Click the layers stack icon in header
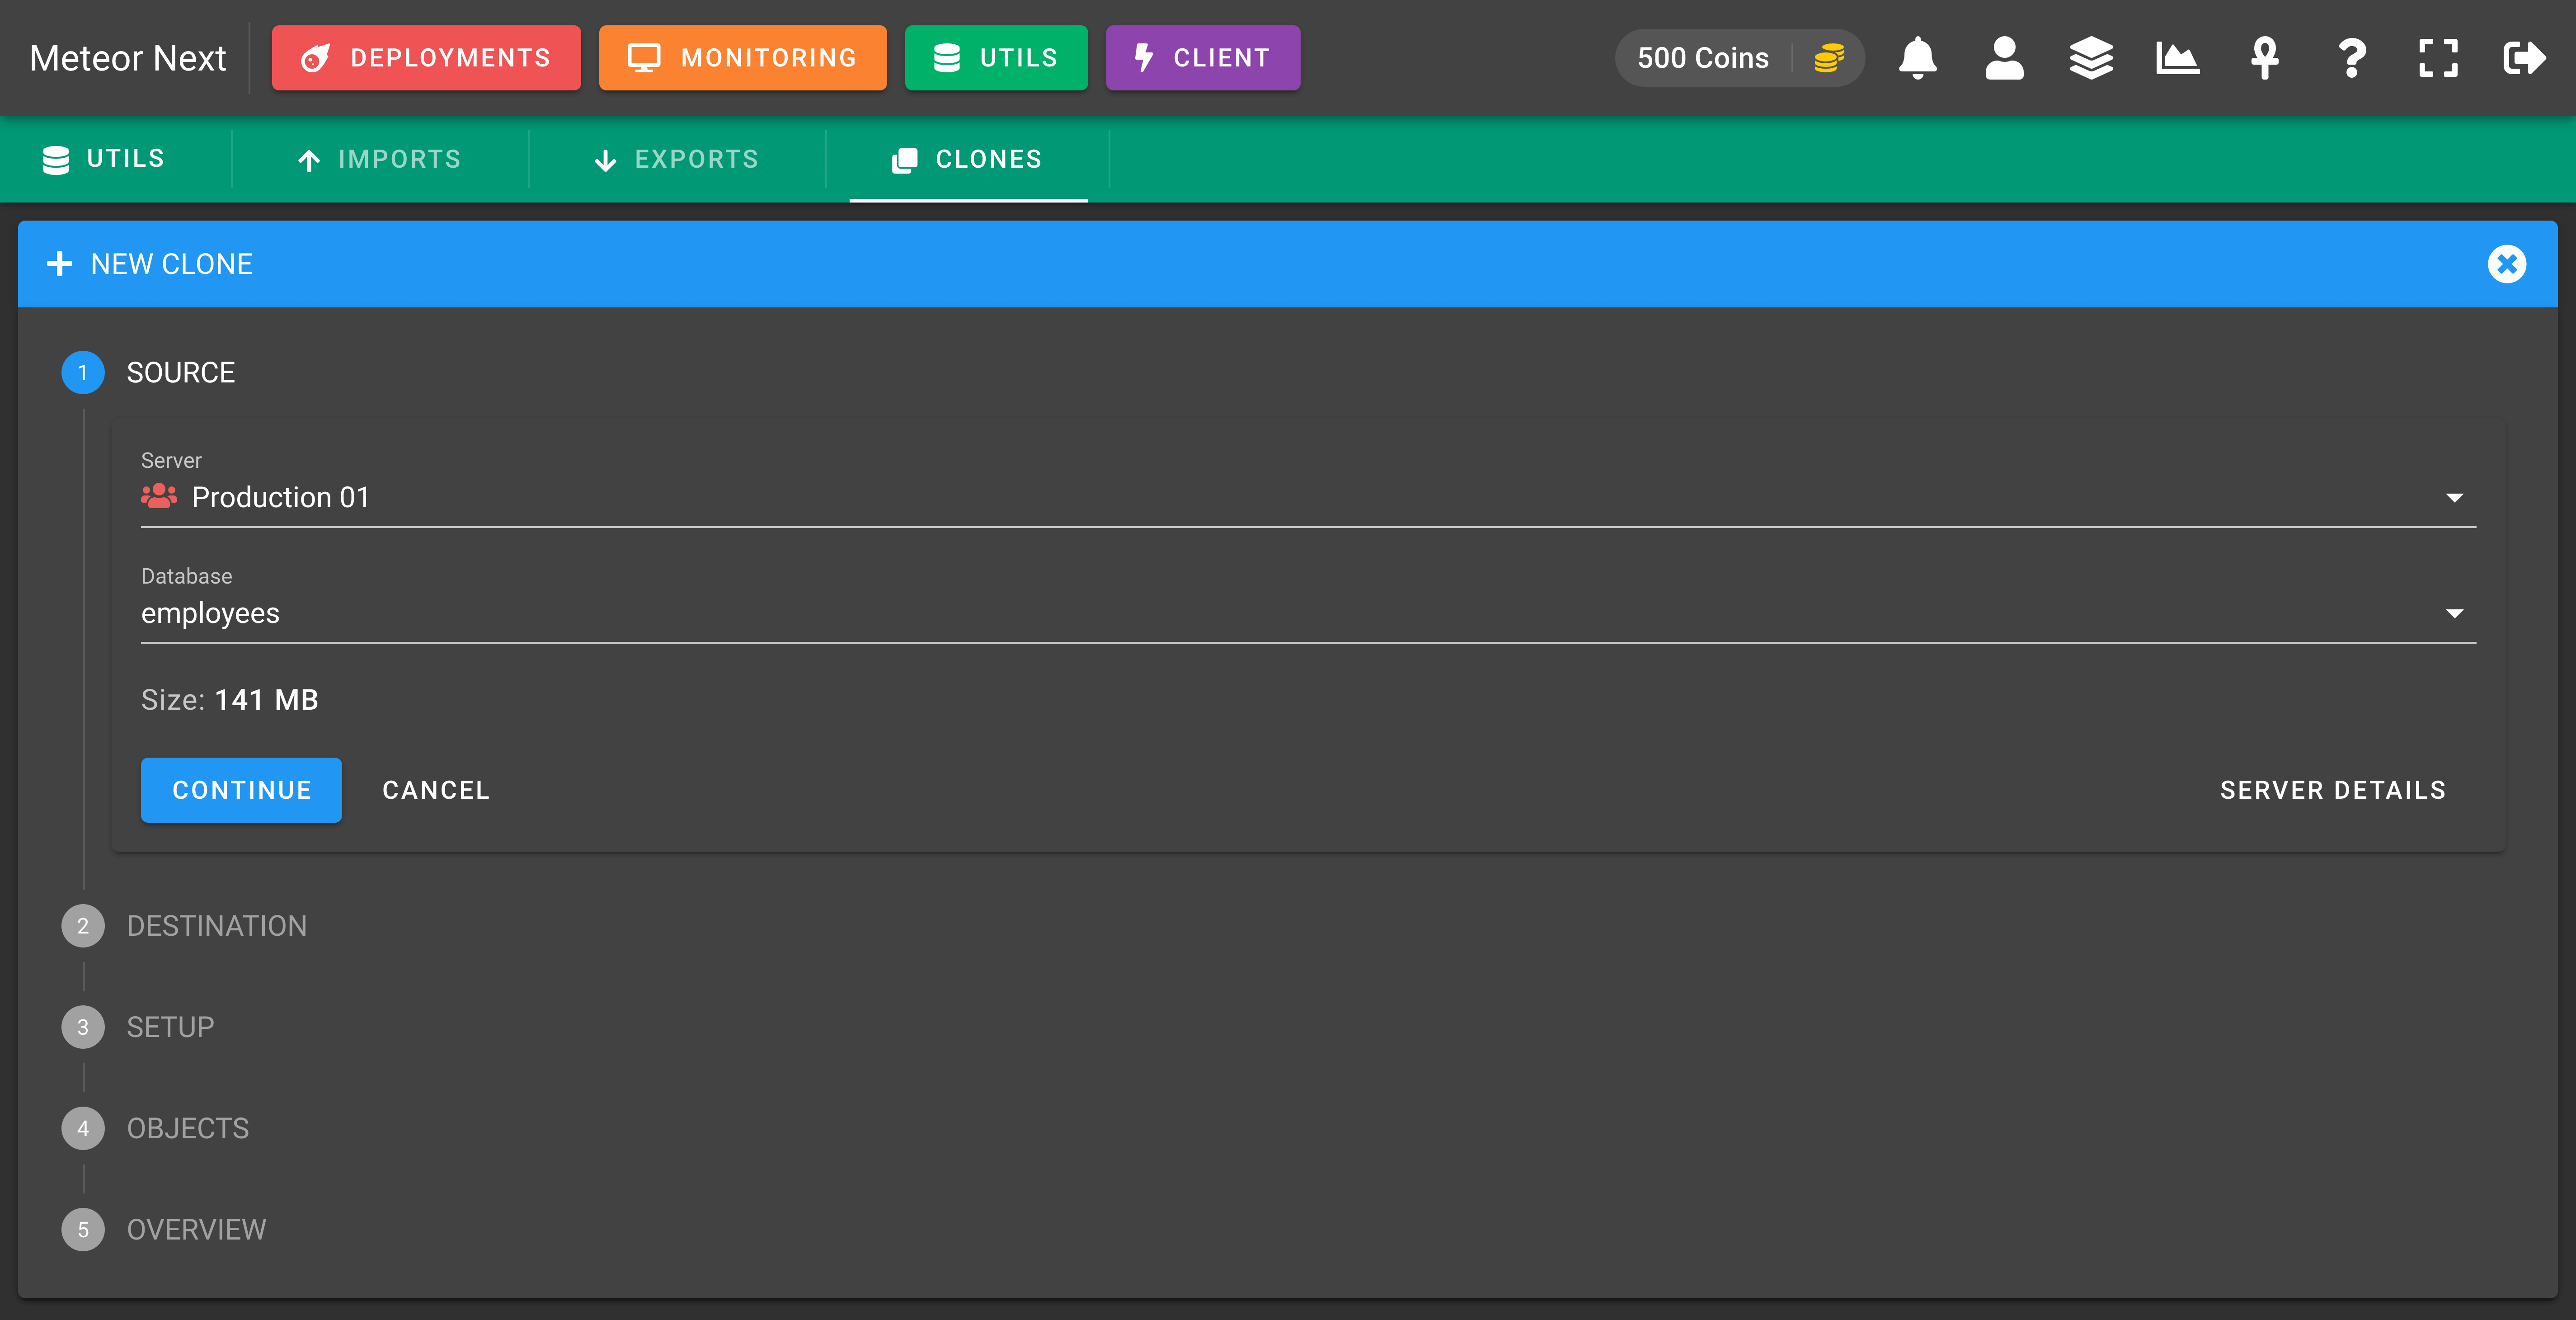 point(2091,58)
